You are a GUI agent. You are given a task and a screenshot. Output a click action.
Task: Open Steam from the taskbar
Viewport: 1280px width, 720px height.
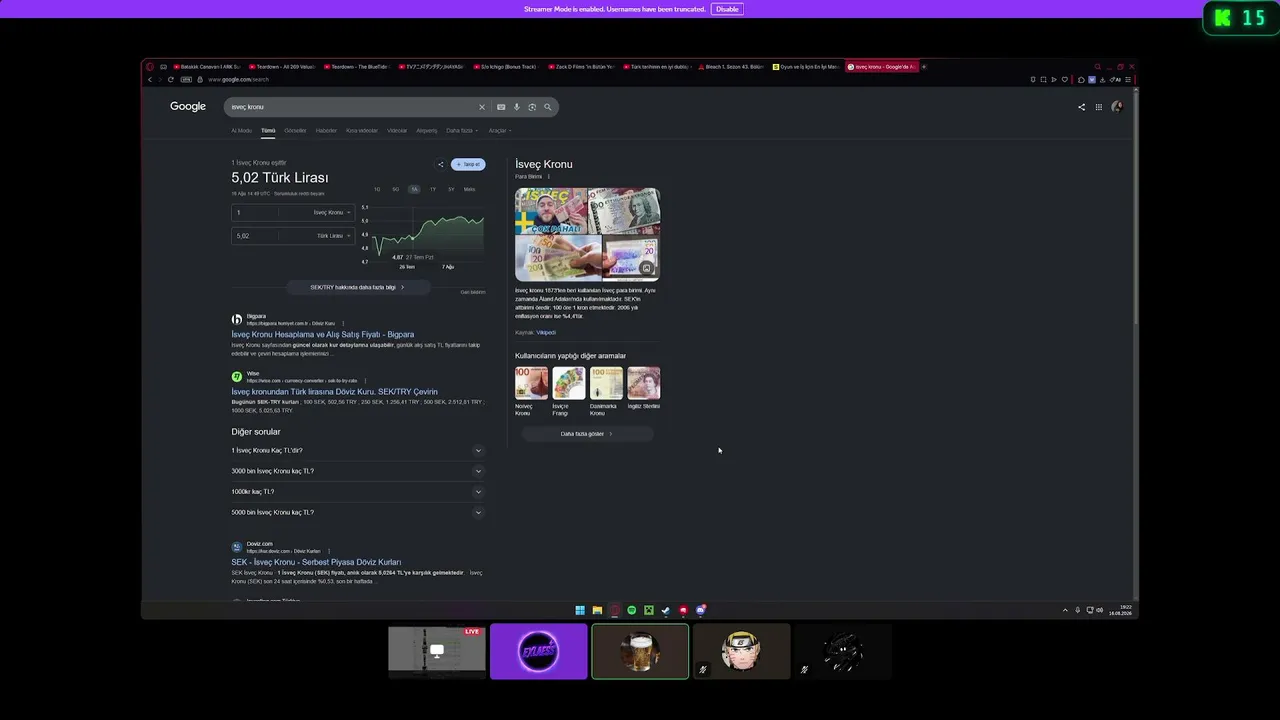point(666,610)
